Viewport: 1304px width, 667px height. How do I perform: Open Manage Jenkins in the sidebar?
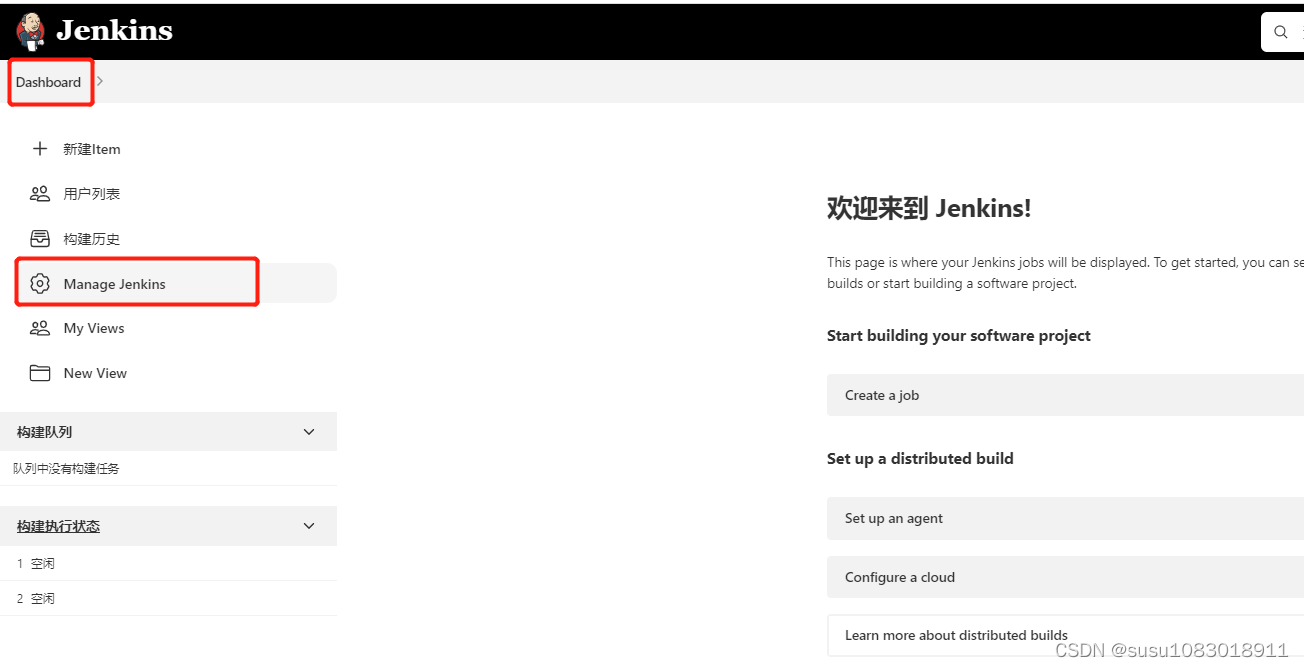(115, 284)
